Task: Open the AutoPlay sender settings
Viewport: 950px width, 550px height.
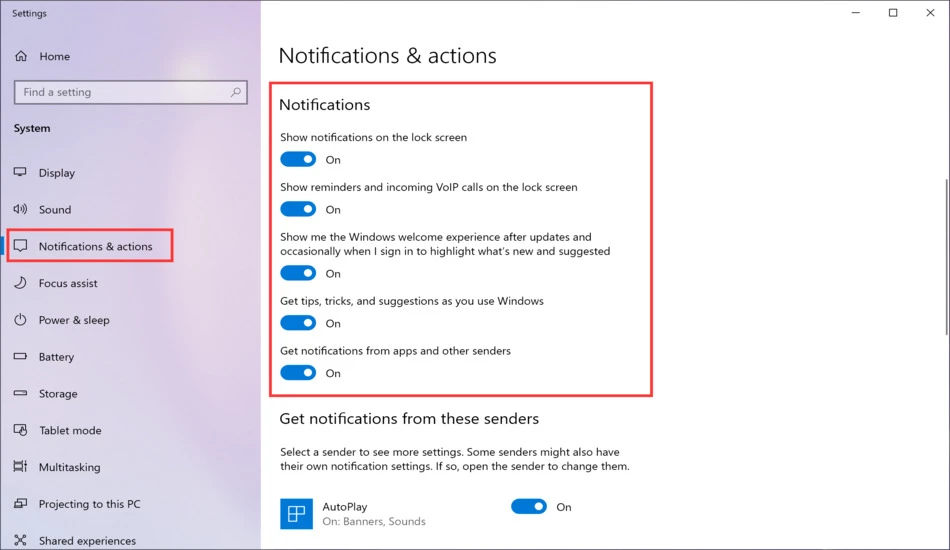Action: point(353,514)
